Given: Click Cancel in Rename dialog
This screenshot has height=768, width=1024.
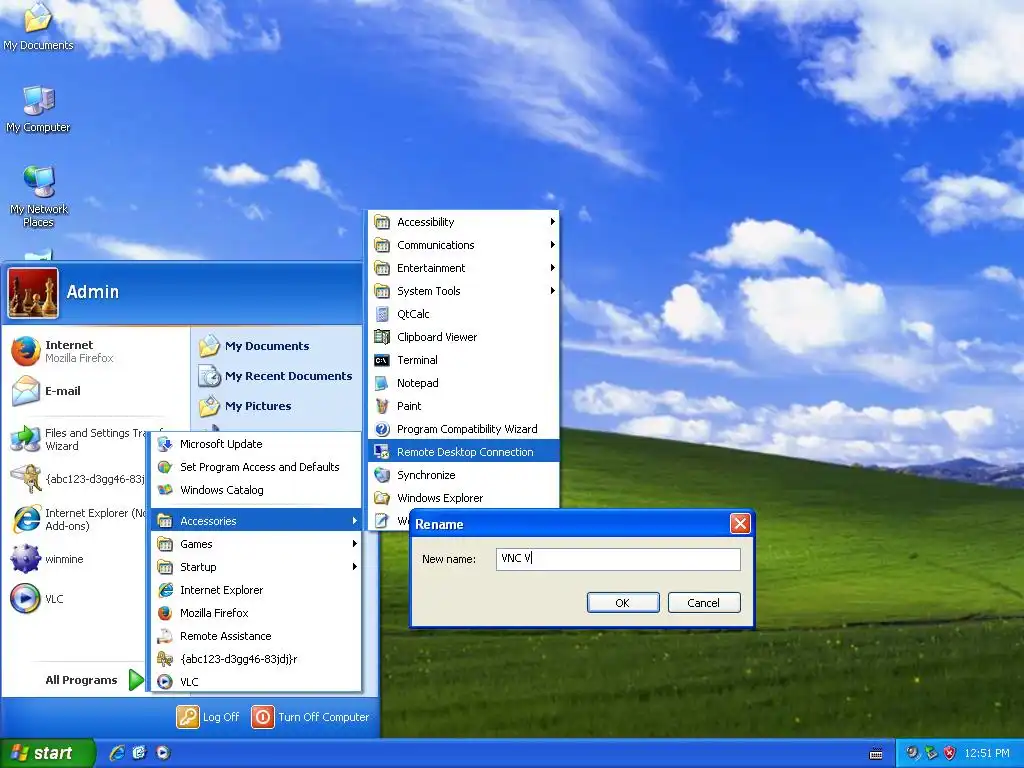Looking at the screenshot, I should point(704,603).
